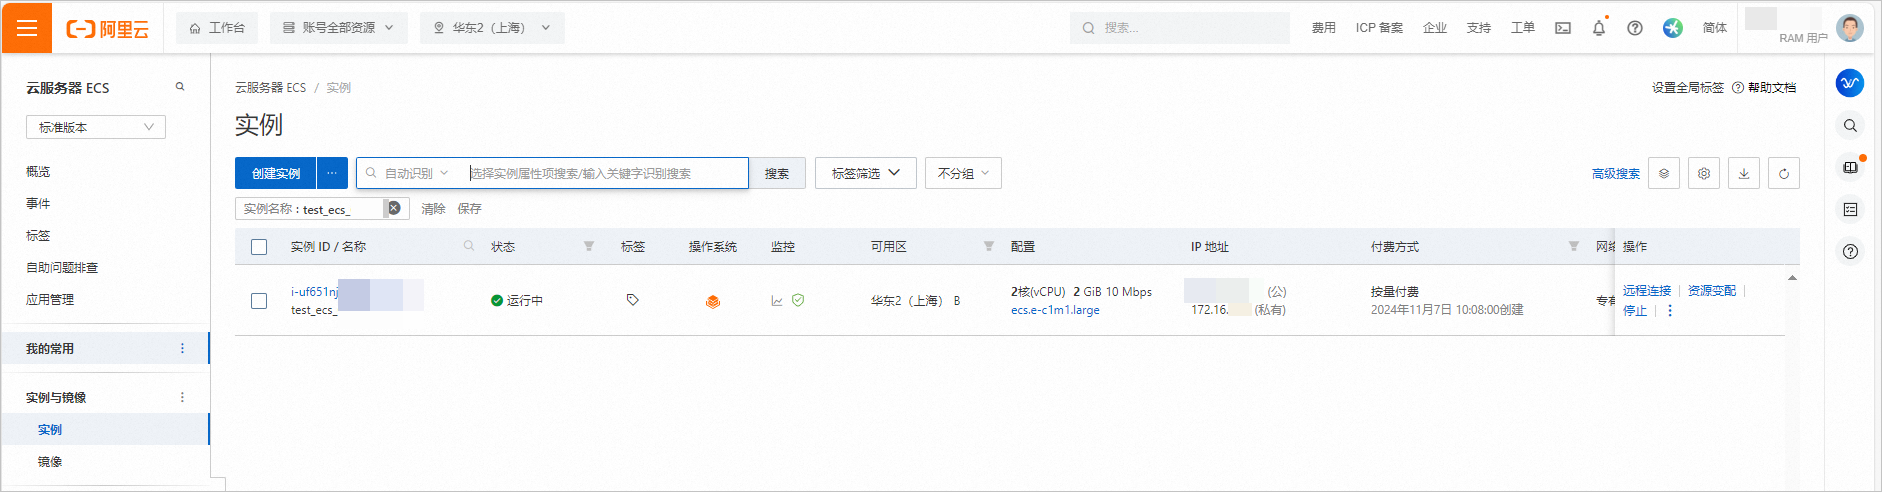Screen dimensions: 1882x492
Task: Click 停止 for the instance
Action: click(1635, 310)
